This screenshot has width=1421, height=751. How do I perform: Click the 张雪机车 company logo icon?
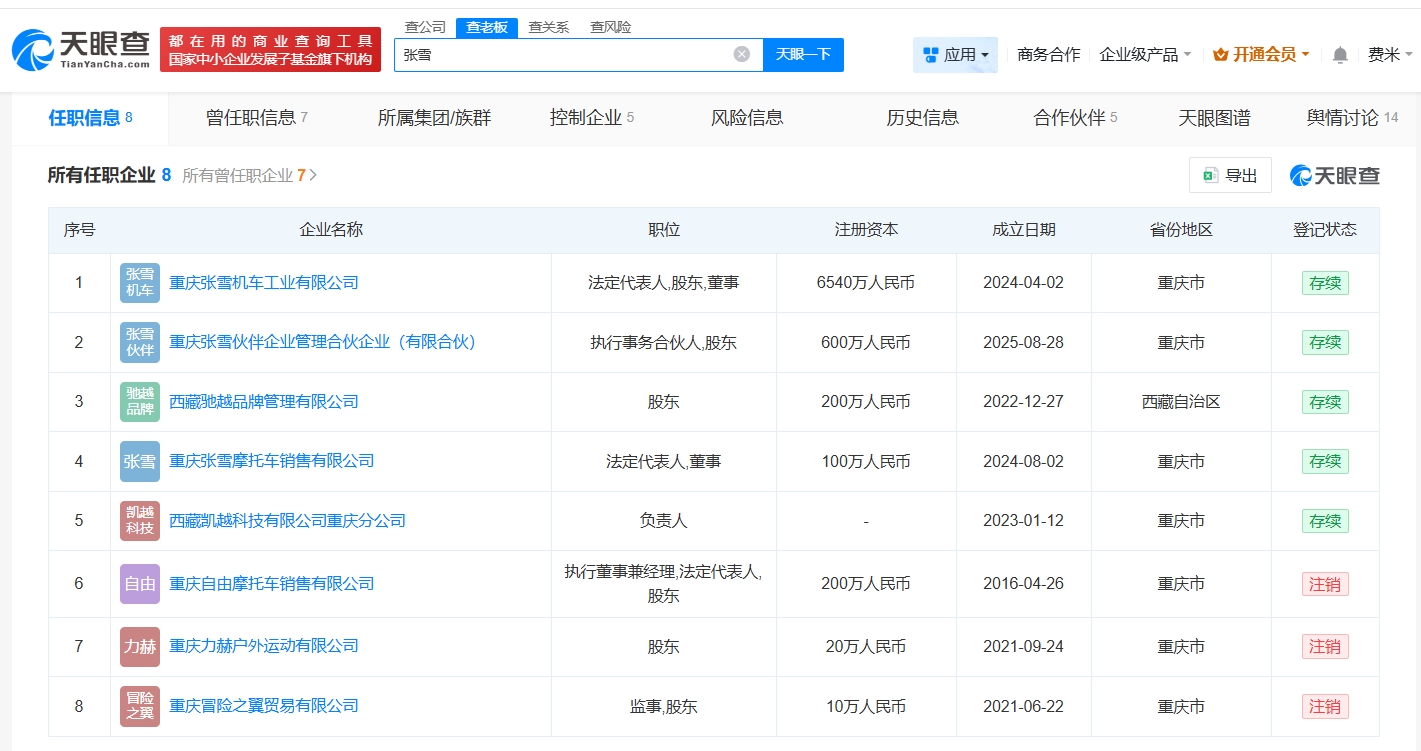click(139, 283)
